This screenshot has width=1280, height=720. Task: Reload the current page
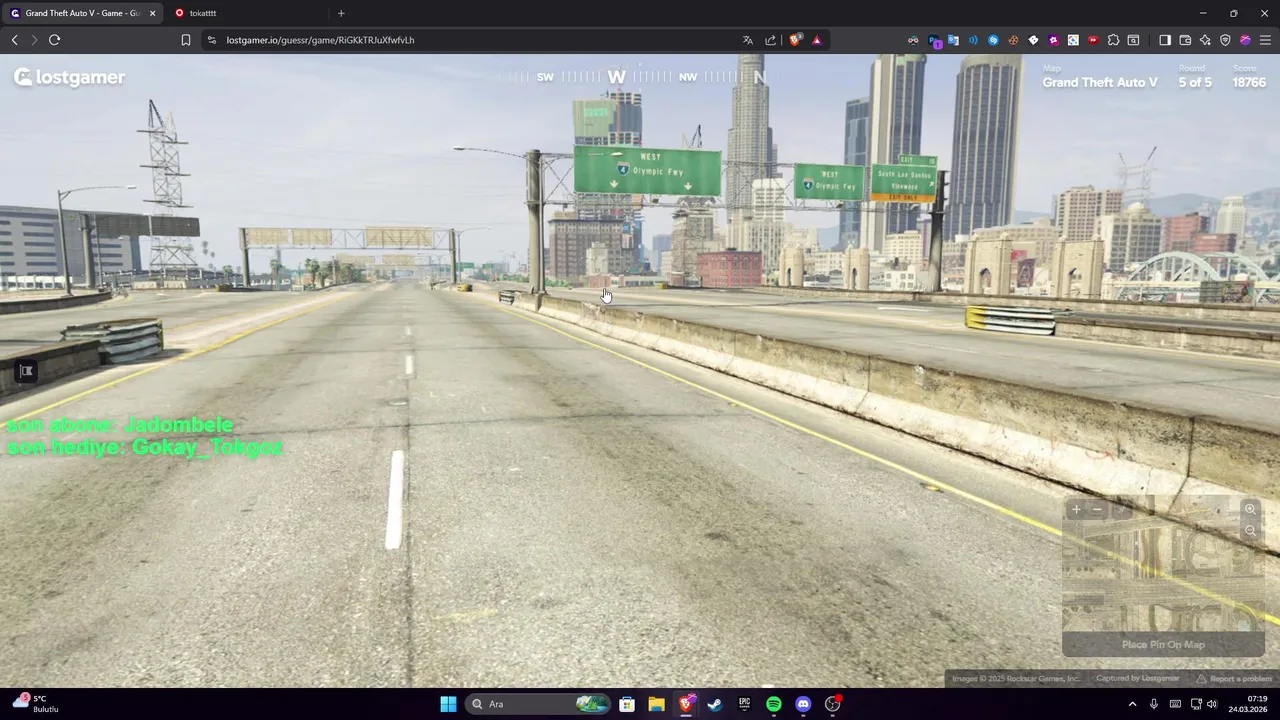[x=55, y=40]
